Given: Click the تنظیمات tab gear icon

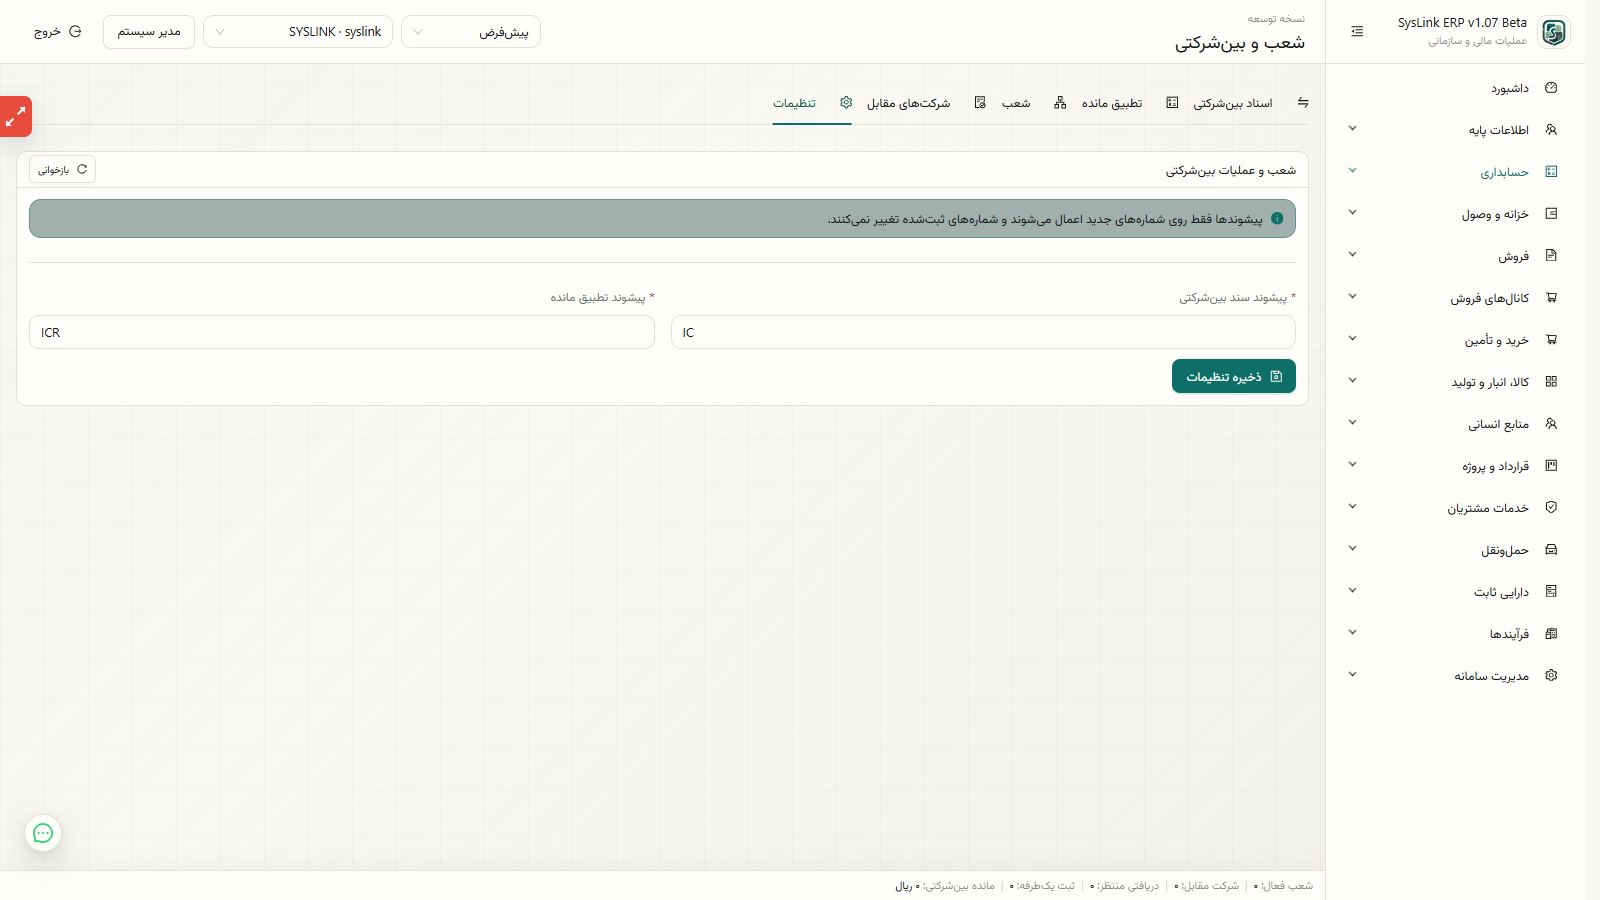Looking at the screenshot, I should [x=846, y=103].
